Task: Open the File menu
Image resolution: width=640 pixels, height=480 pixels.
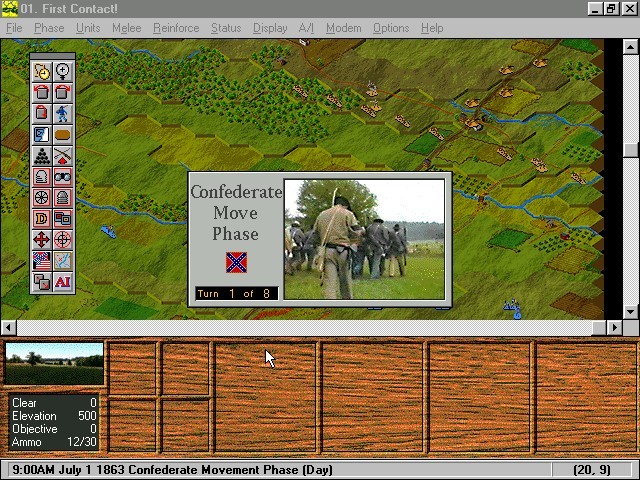Action: [x=14, y=28]
